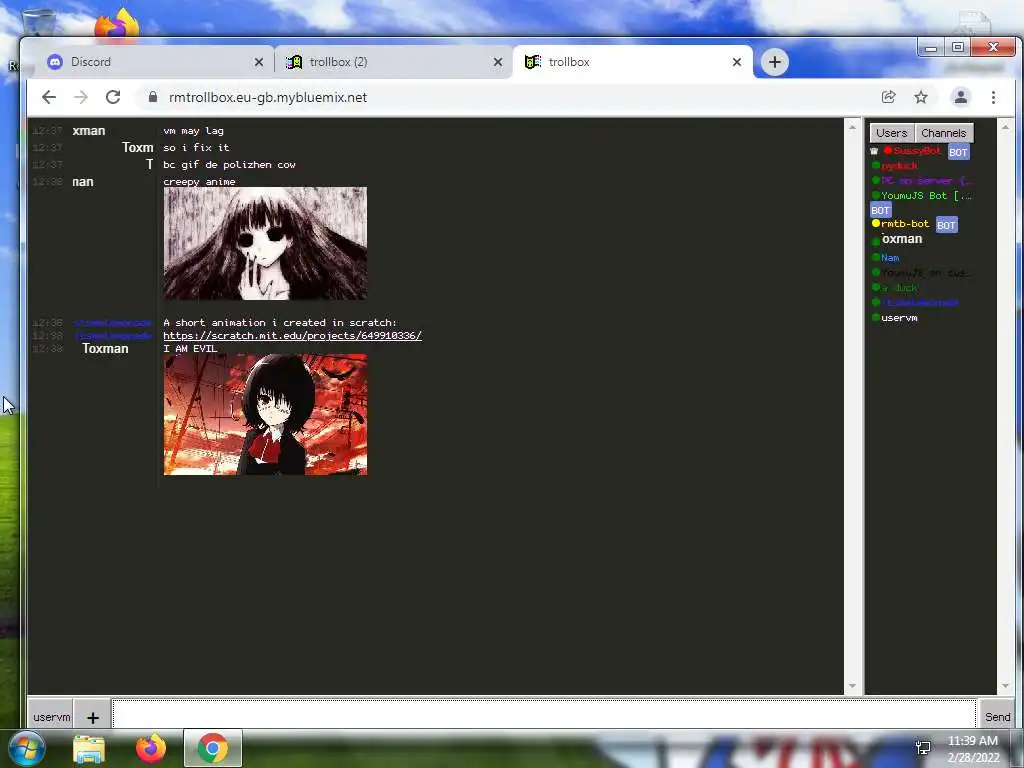Click 'bc gif de polizhen cow' message
This screenshot has height=768, width=1024.
(x=229, y=165)
